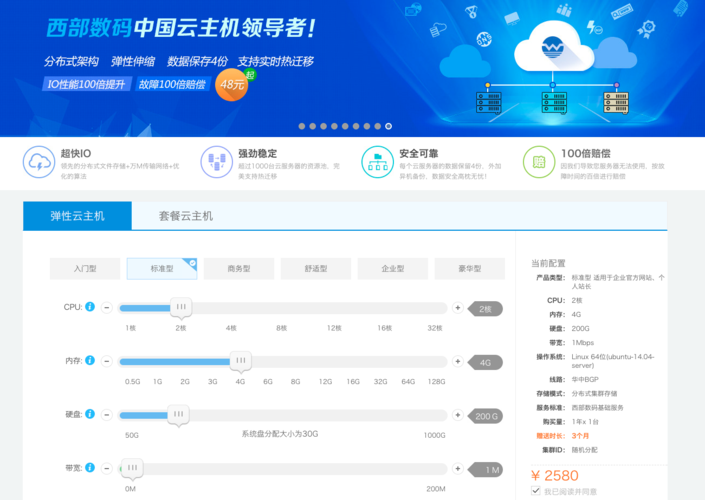Click the 1000G disk scale label
Viewport: 705px width, 500px height.
tap(434, 435)
